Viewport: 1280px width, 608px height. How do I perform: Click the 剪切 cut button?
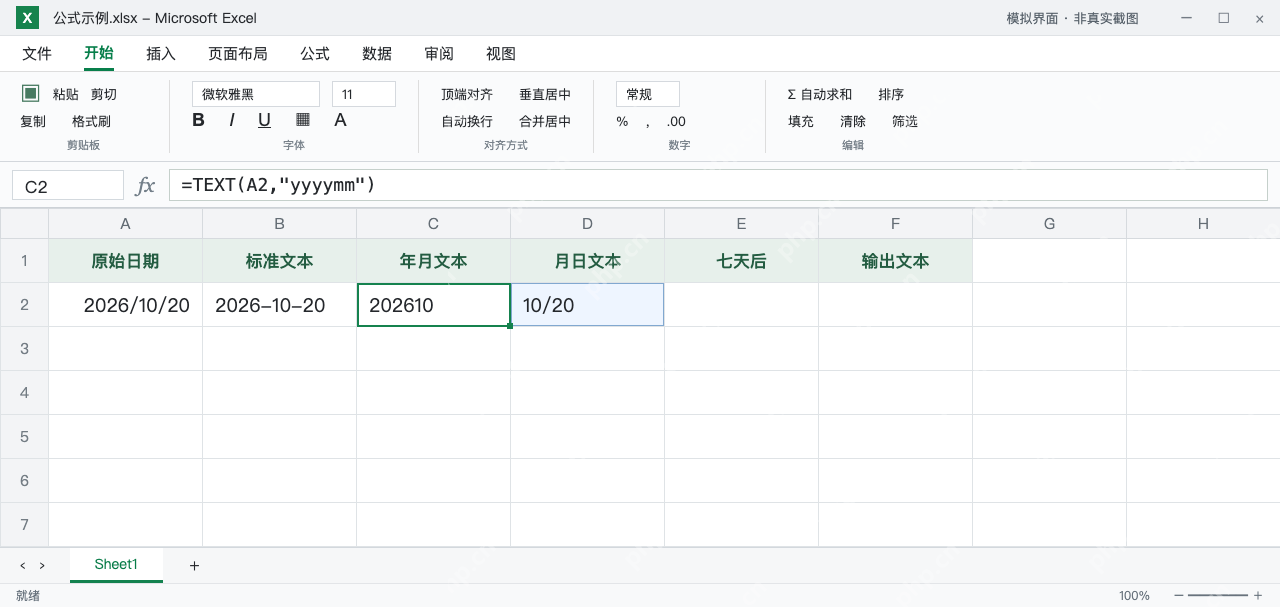[104, 94]
